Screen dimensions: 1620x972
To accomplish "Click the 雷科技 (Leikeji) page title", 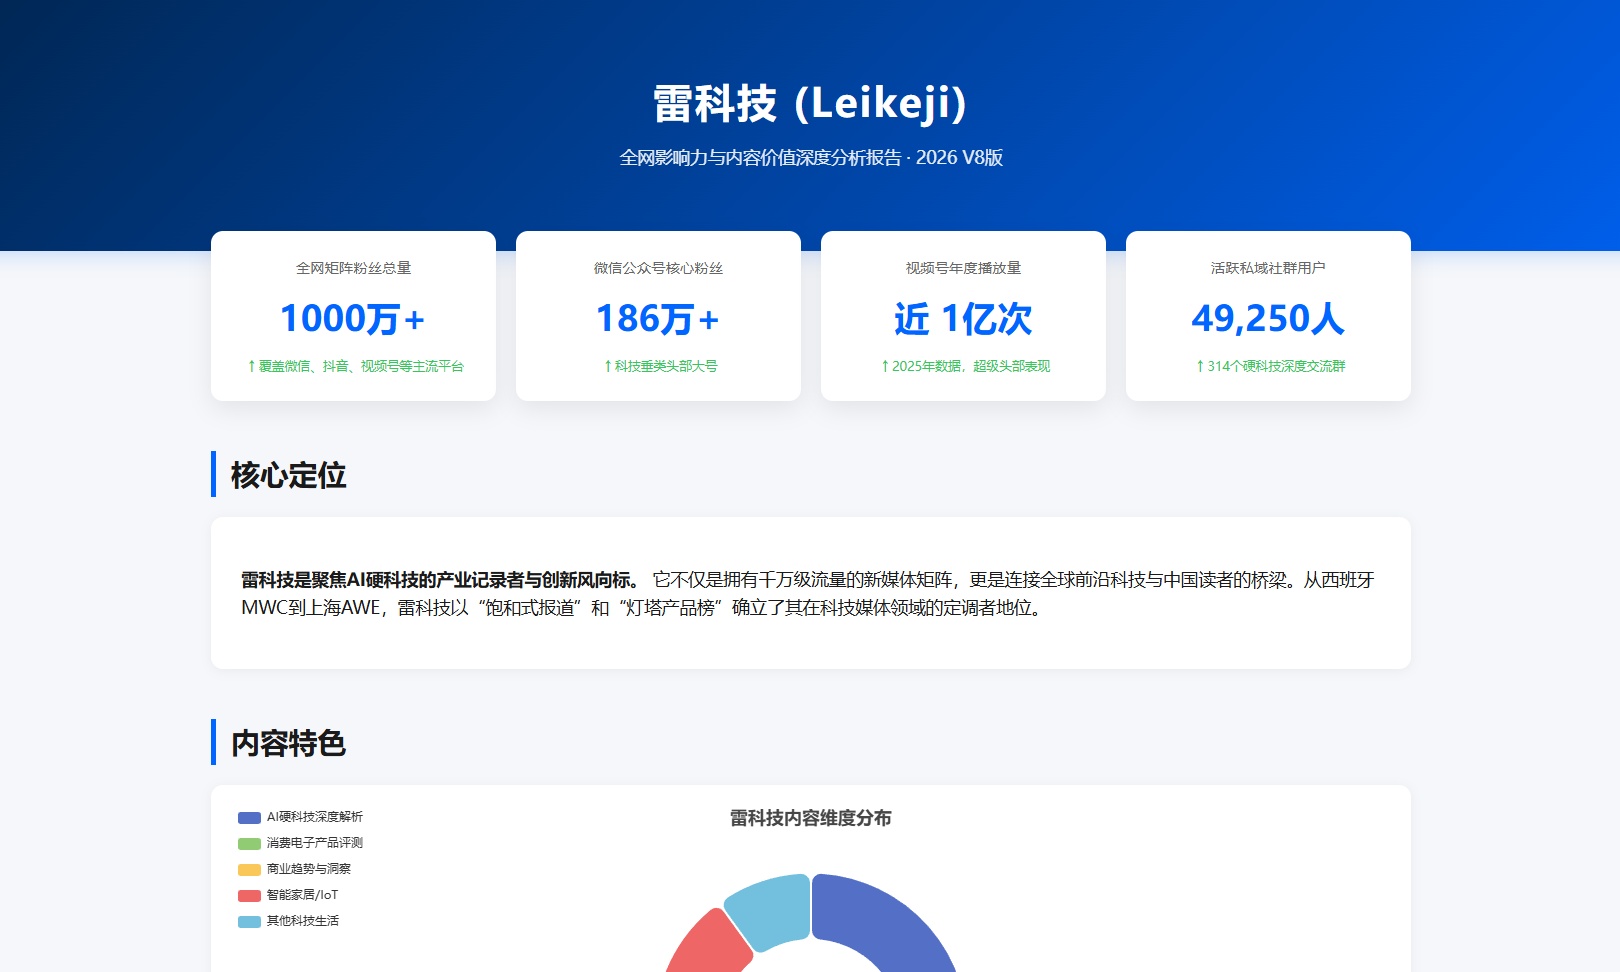I will (810, 103).
